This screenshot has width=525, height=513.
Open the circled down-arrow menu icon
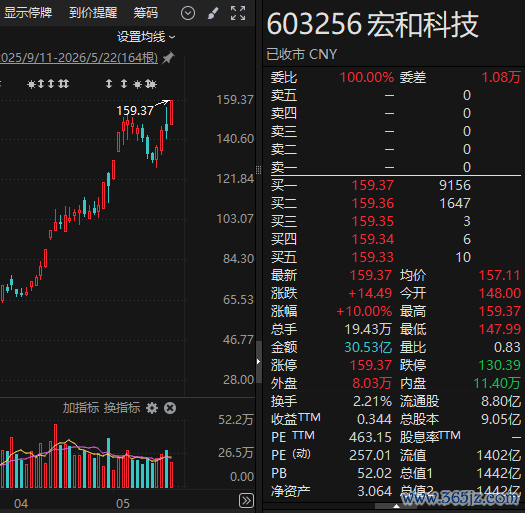click(x=188, y=13)
